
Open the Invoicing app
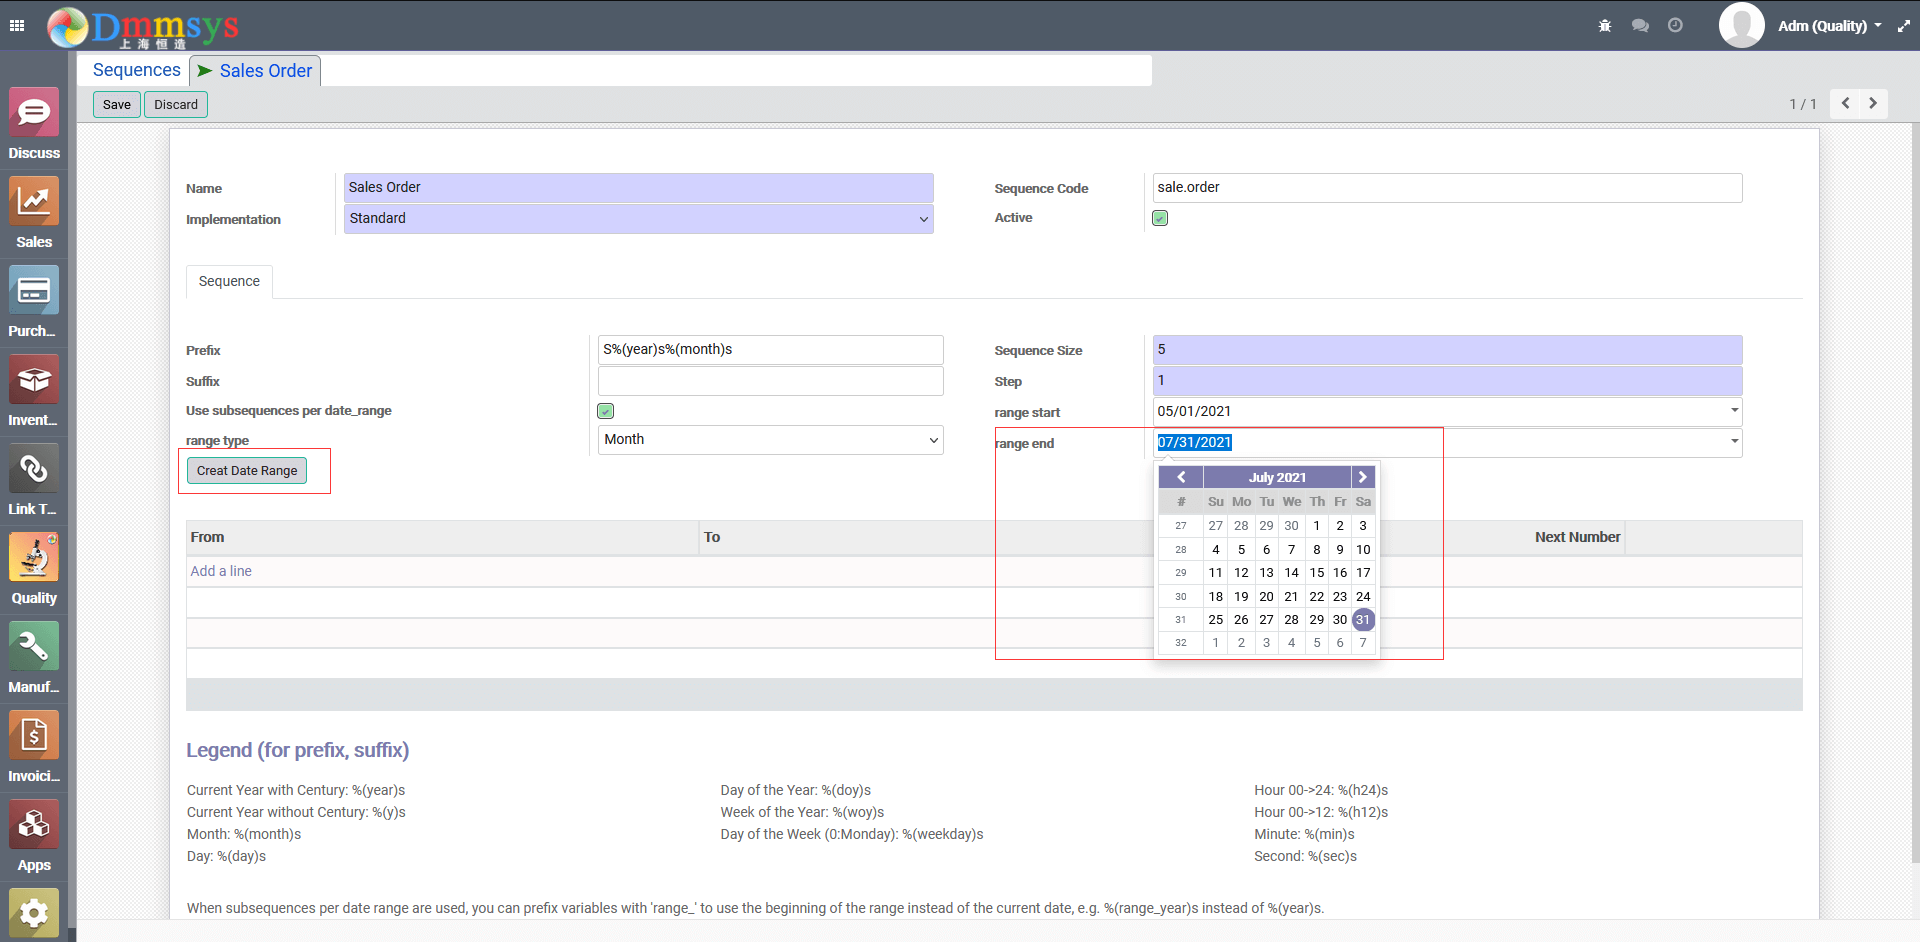(34, 747)
